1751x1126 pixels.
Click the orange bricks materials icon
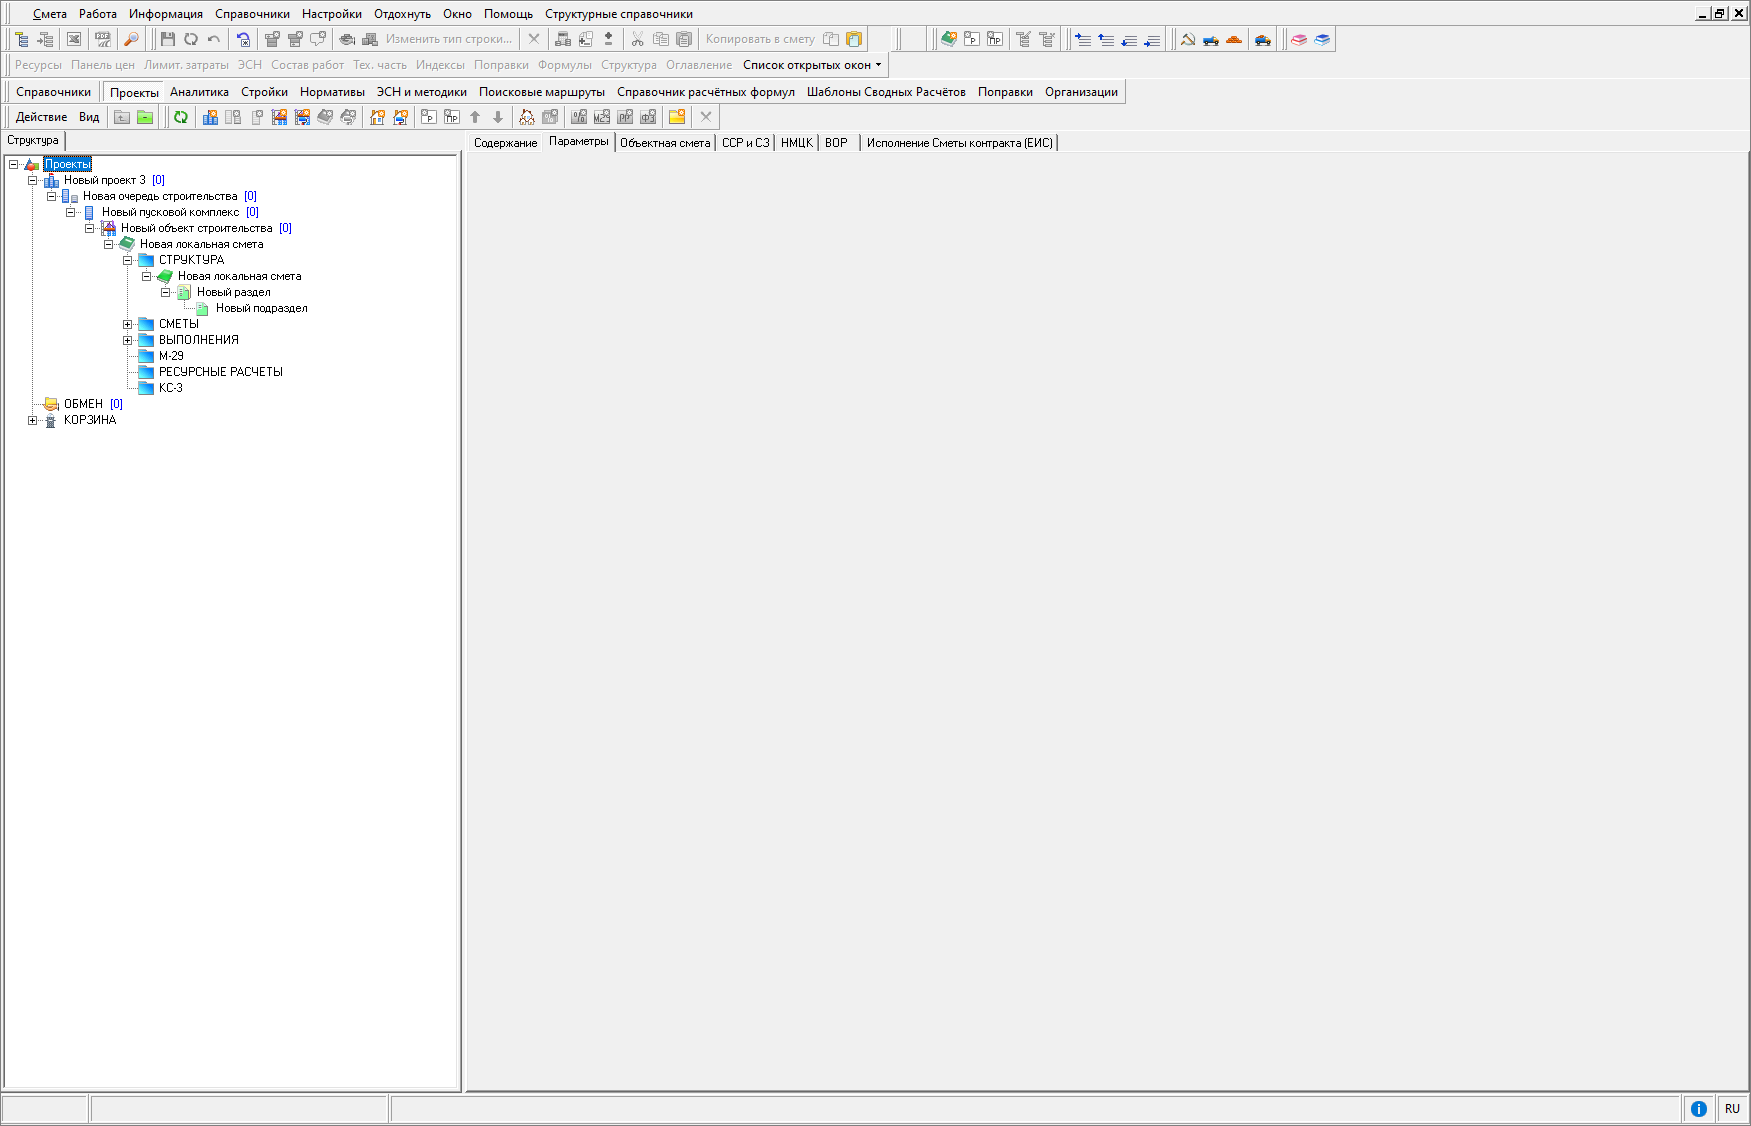(x=1234, y=39)
